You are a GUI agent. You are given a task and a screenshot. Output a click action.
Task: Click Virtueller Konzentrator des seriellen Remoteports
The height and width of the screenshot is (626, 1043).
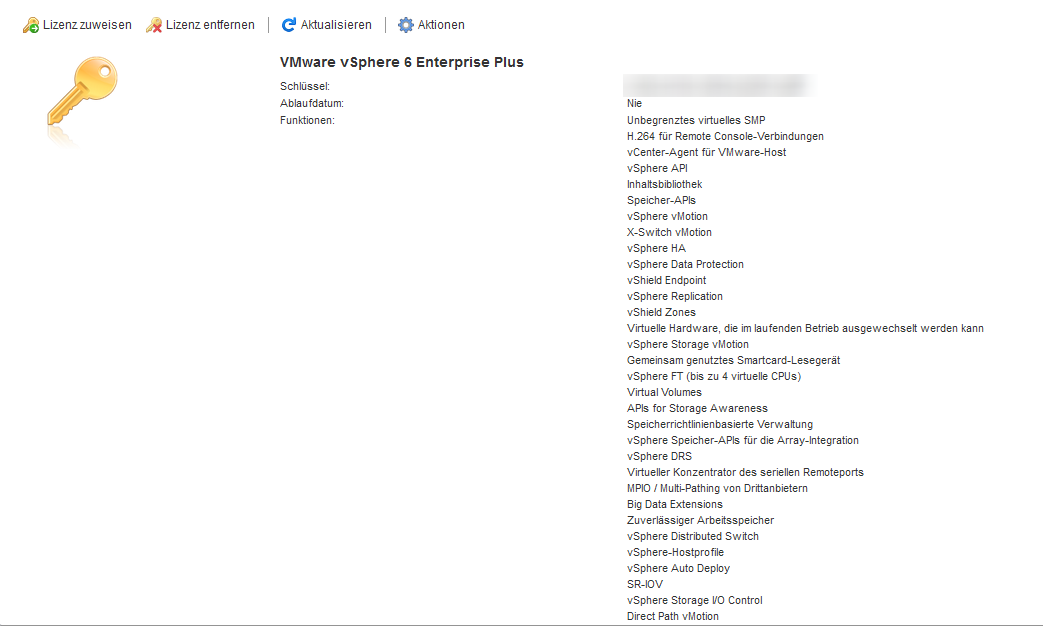click(x=745, y=472)
